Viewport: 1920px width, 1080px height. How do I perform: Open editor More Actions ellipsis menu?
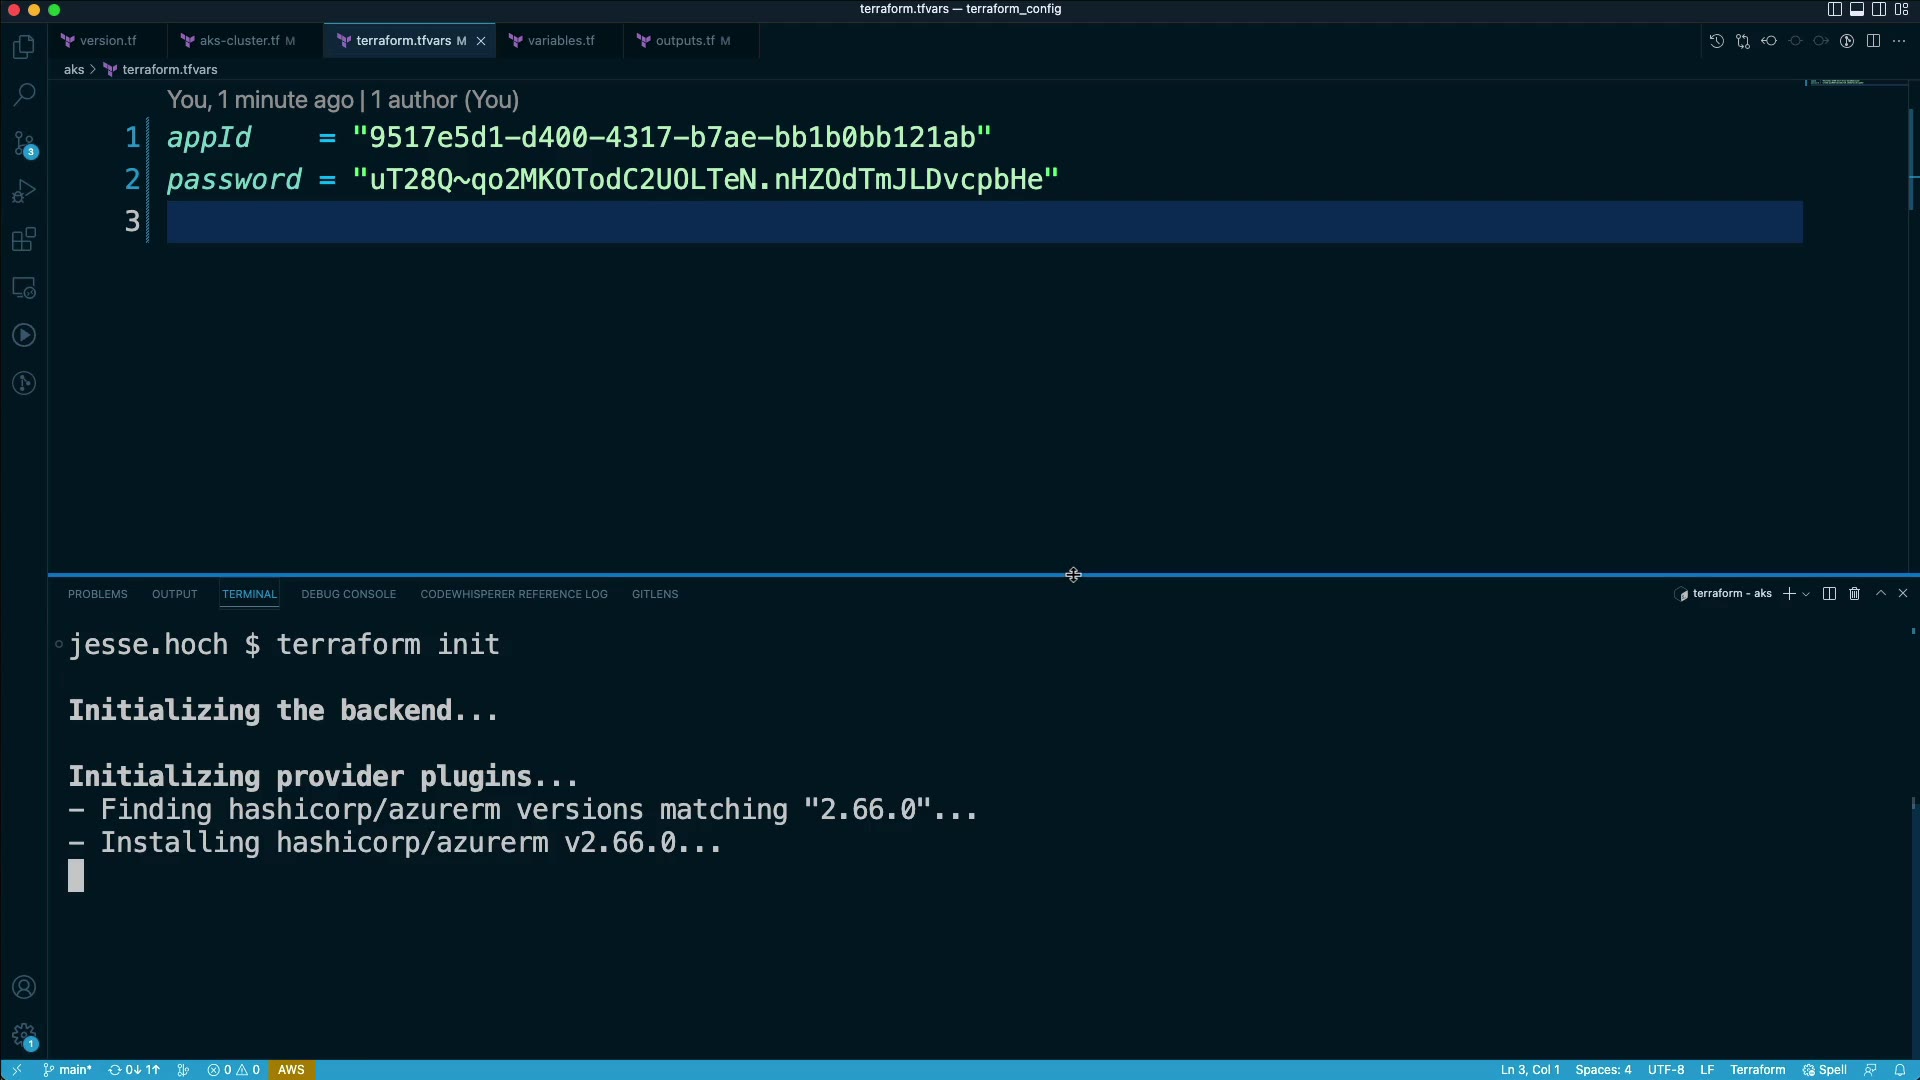[x=1899, y=41]
